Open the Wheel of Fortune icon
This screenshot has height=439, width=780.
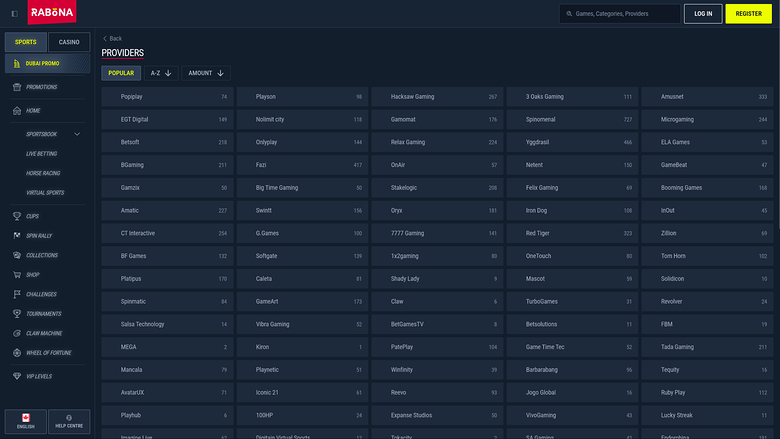point(17,352)
